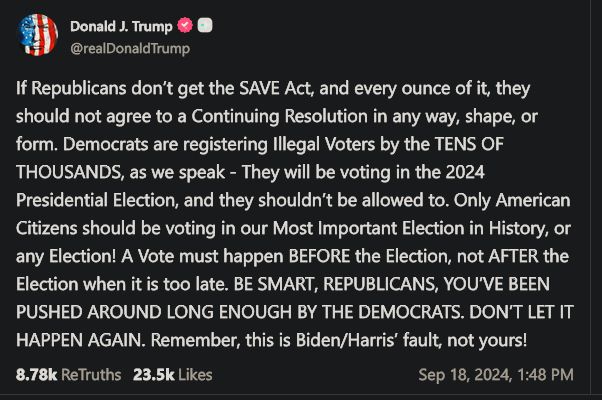The width and height of the screenshot is (602, 400).
Task: Click the Likes label
Action: point(195,375)
